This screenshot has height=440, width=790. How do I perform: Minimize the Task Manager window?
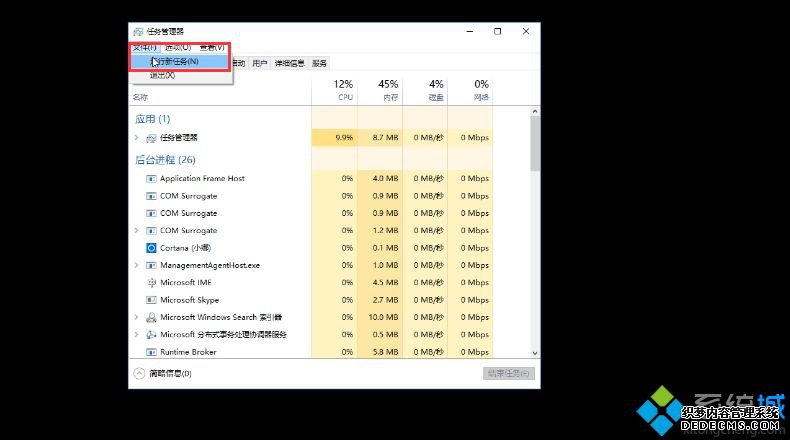click(x=470, y=31)
